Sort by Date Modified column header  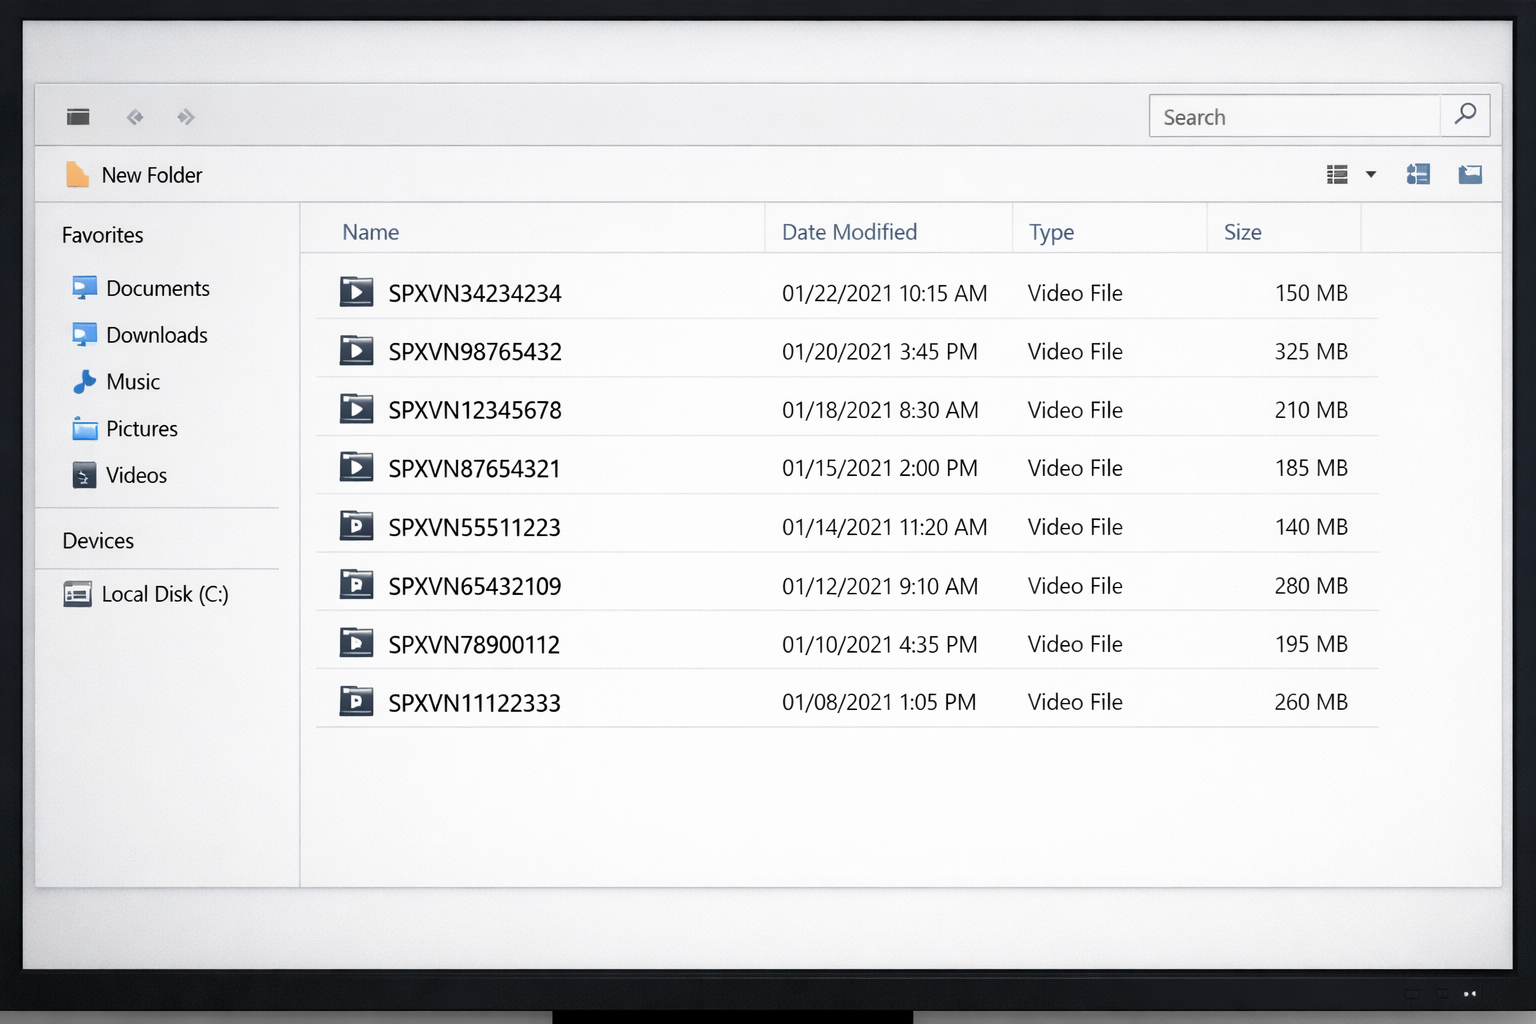(849, 232)
